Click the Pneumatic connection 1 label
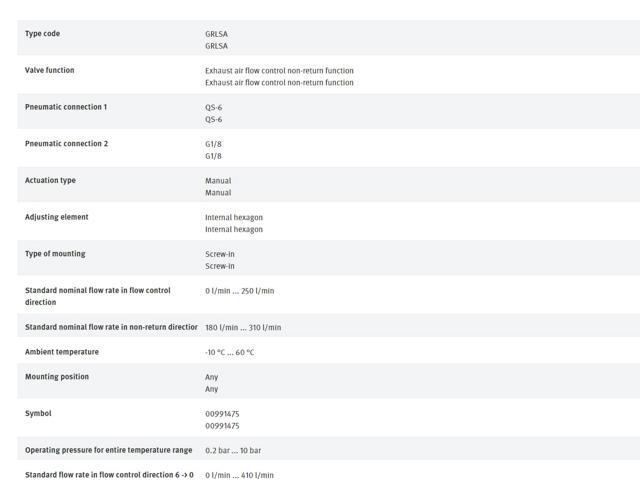The image size is (640, 480). click(66, 107)
